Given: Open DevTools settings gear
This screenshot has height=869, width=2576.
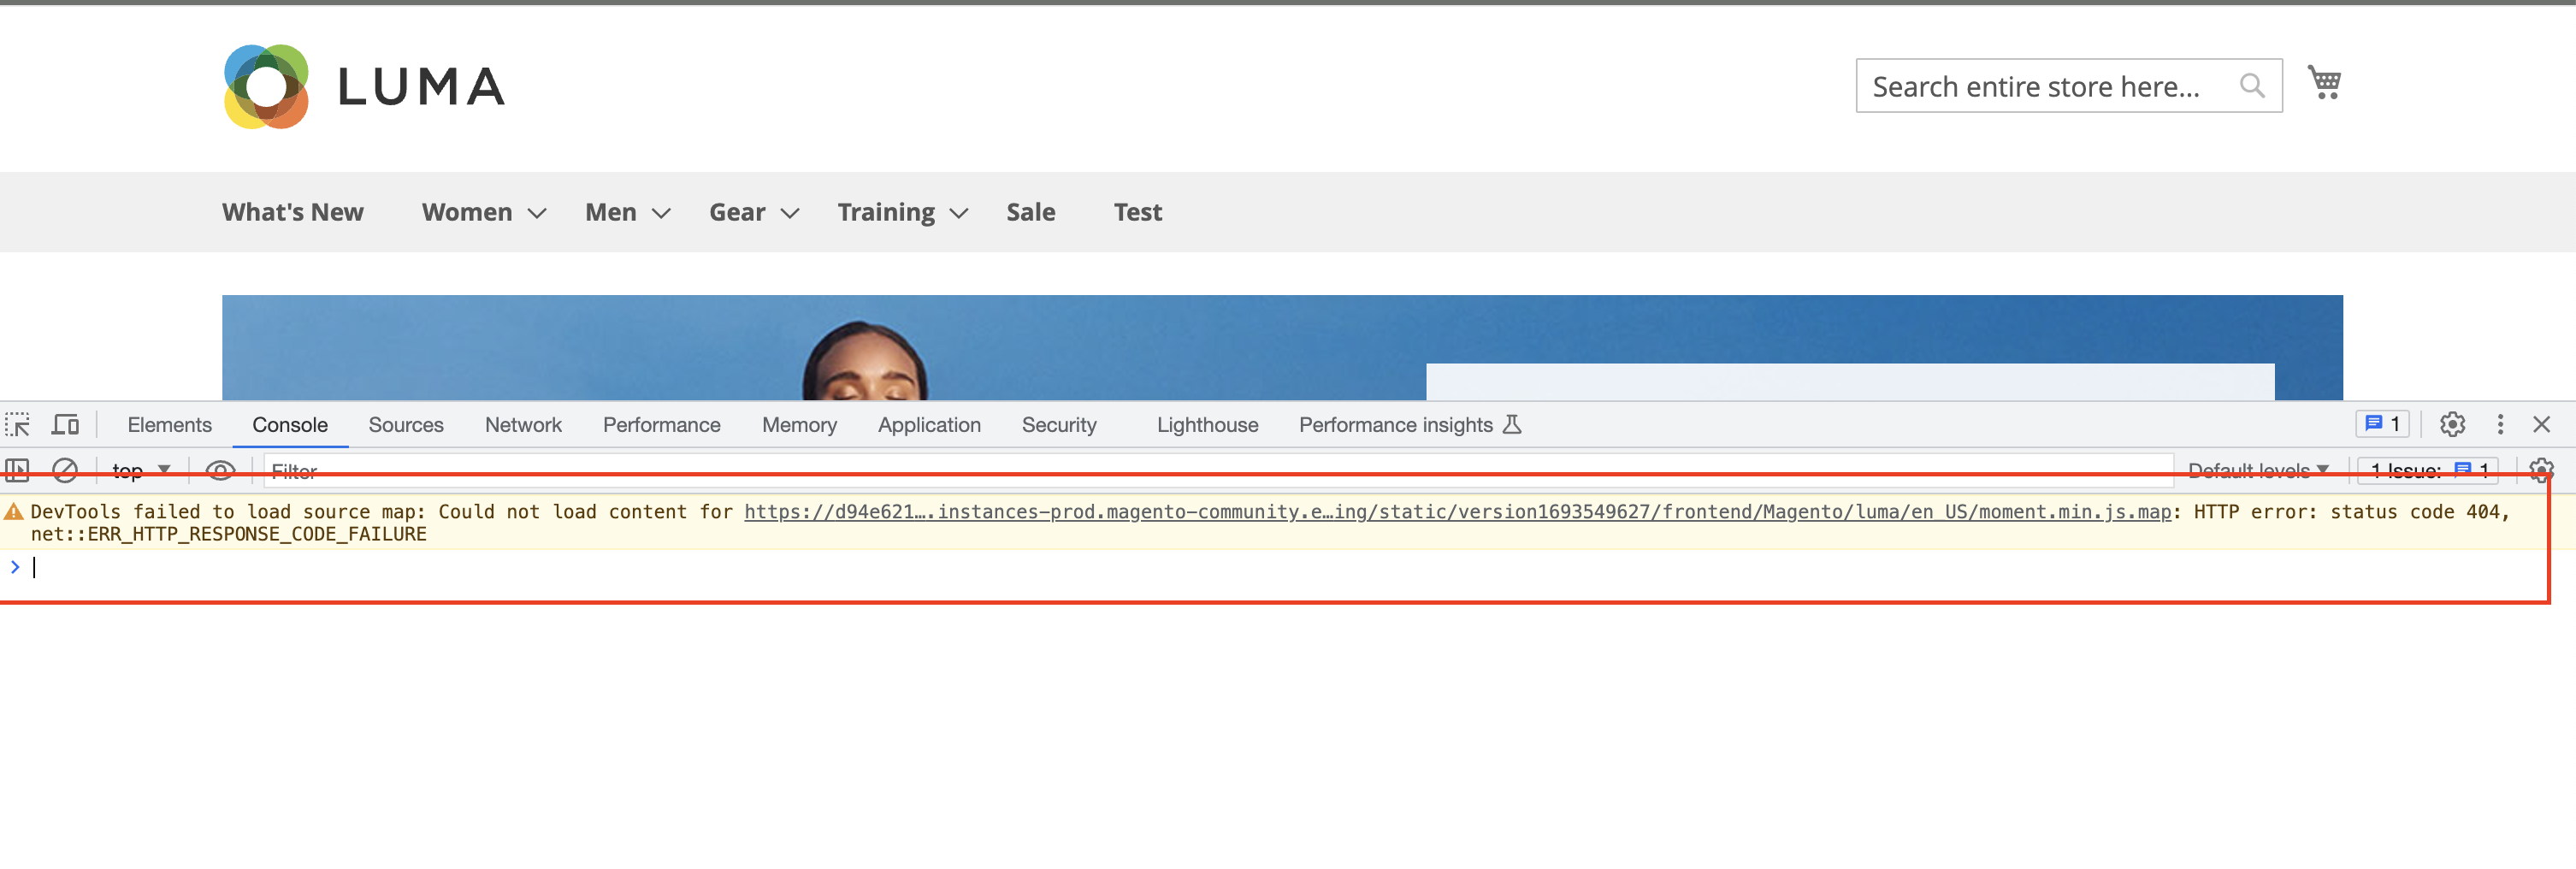Looking at the screenshot, I should pyautogui.click(x=2452, y=424).
